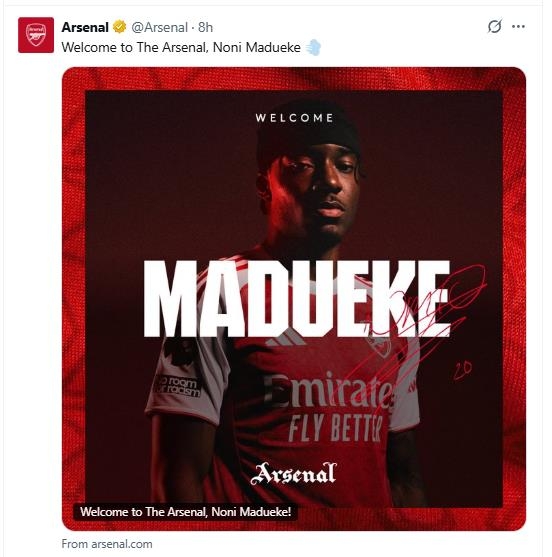This screenshot has width=552, height=557.
Task: Click the 'No room for racism' sleeve badge
Action: point(177,386)
